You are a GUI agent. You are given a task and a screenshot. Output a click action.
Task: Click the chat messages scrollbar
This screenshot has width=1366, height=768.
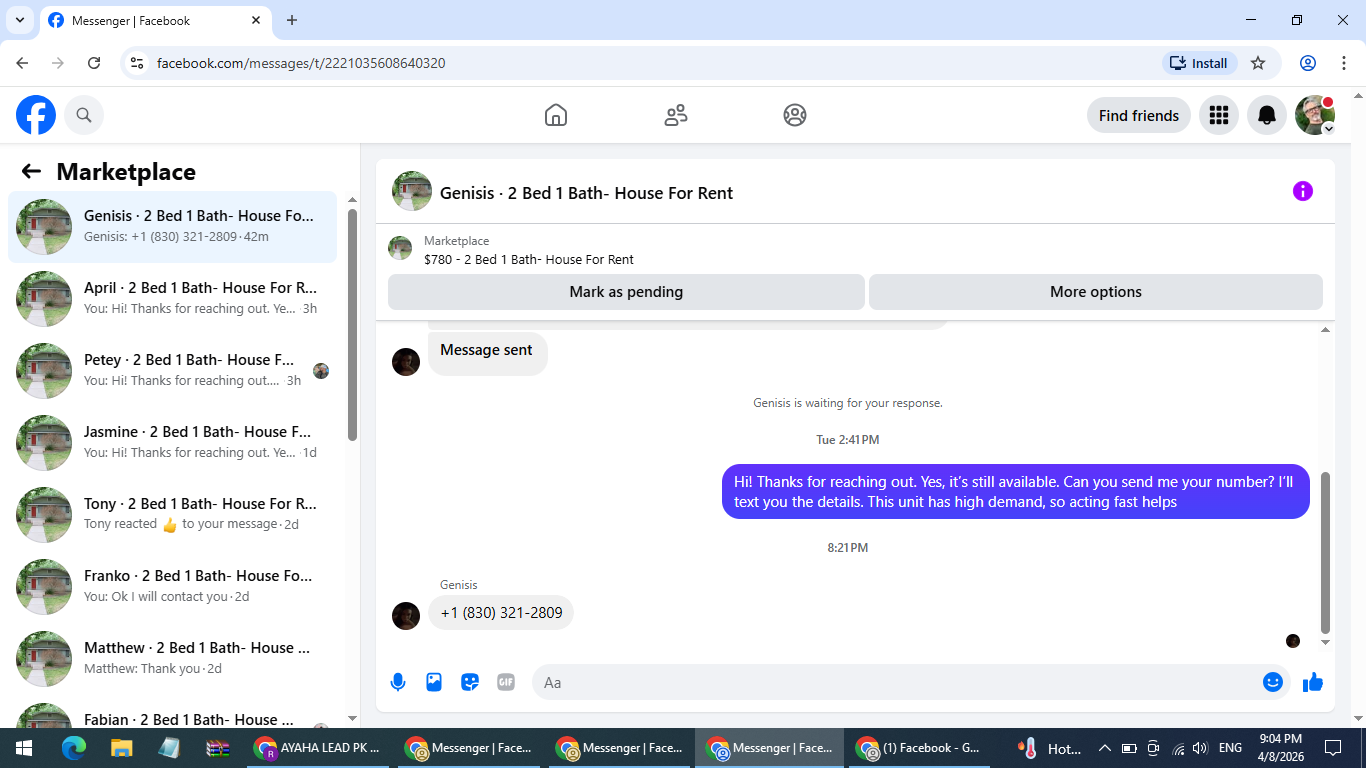[x=1326, y=552]
